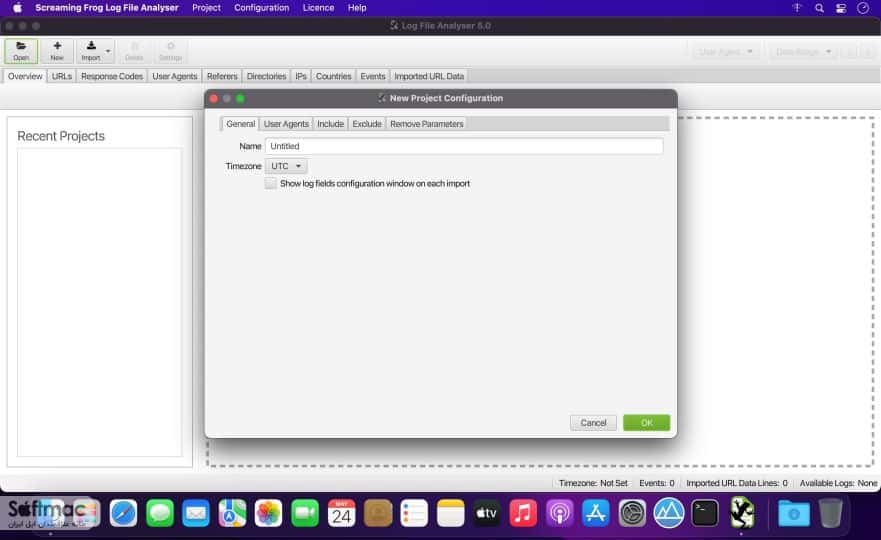Image resolution: width=881 pixels, height=540 pixels.
Task: Open the Project menu
Action: click(x=206, y=8)
